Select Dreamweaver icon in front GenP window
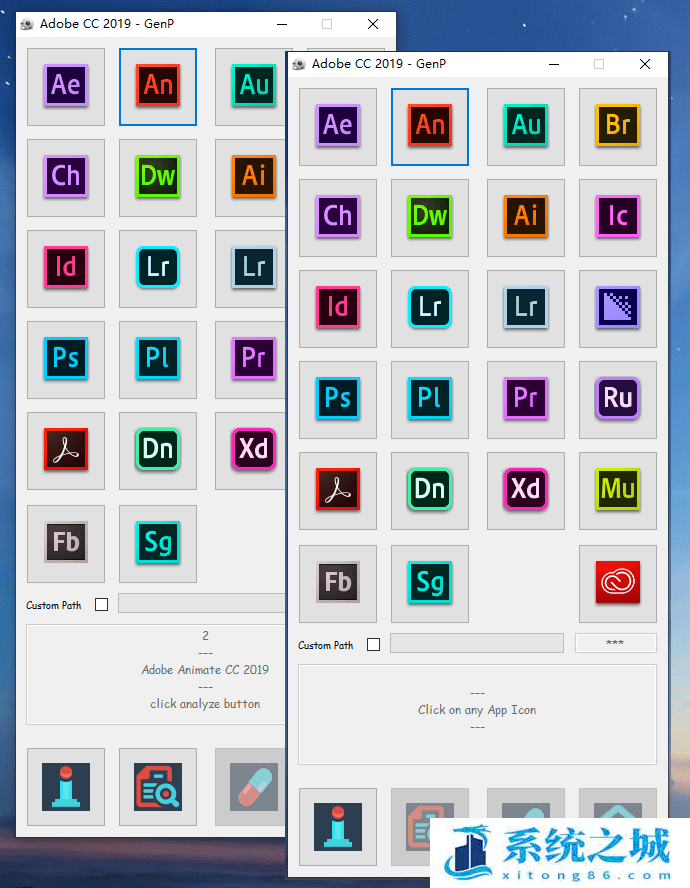This screenshot has width=690, height=888. (x=429, y=217)
